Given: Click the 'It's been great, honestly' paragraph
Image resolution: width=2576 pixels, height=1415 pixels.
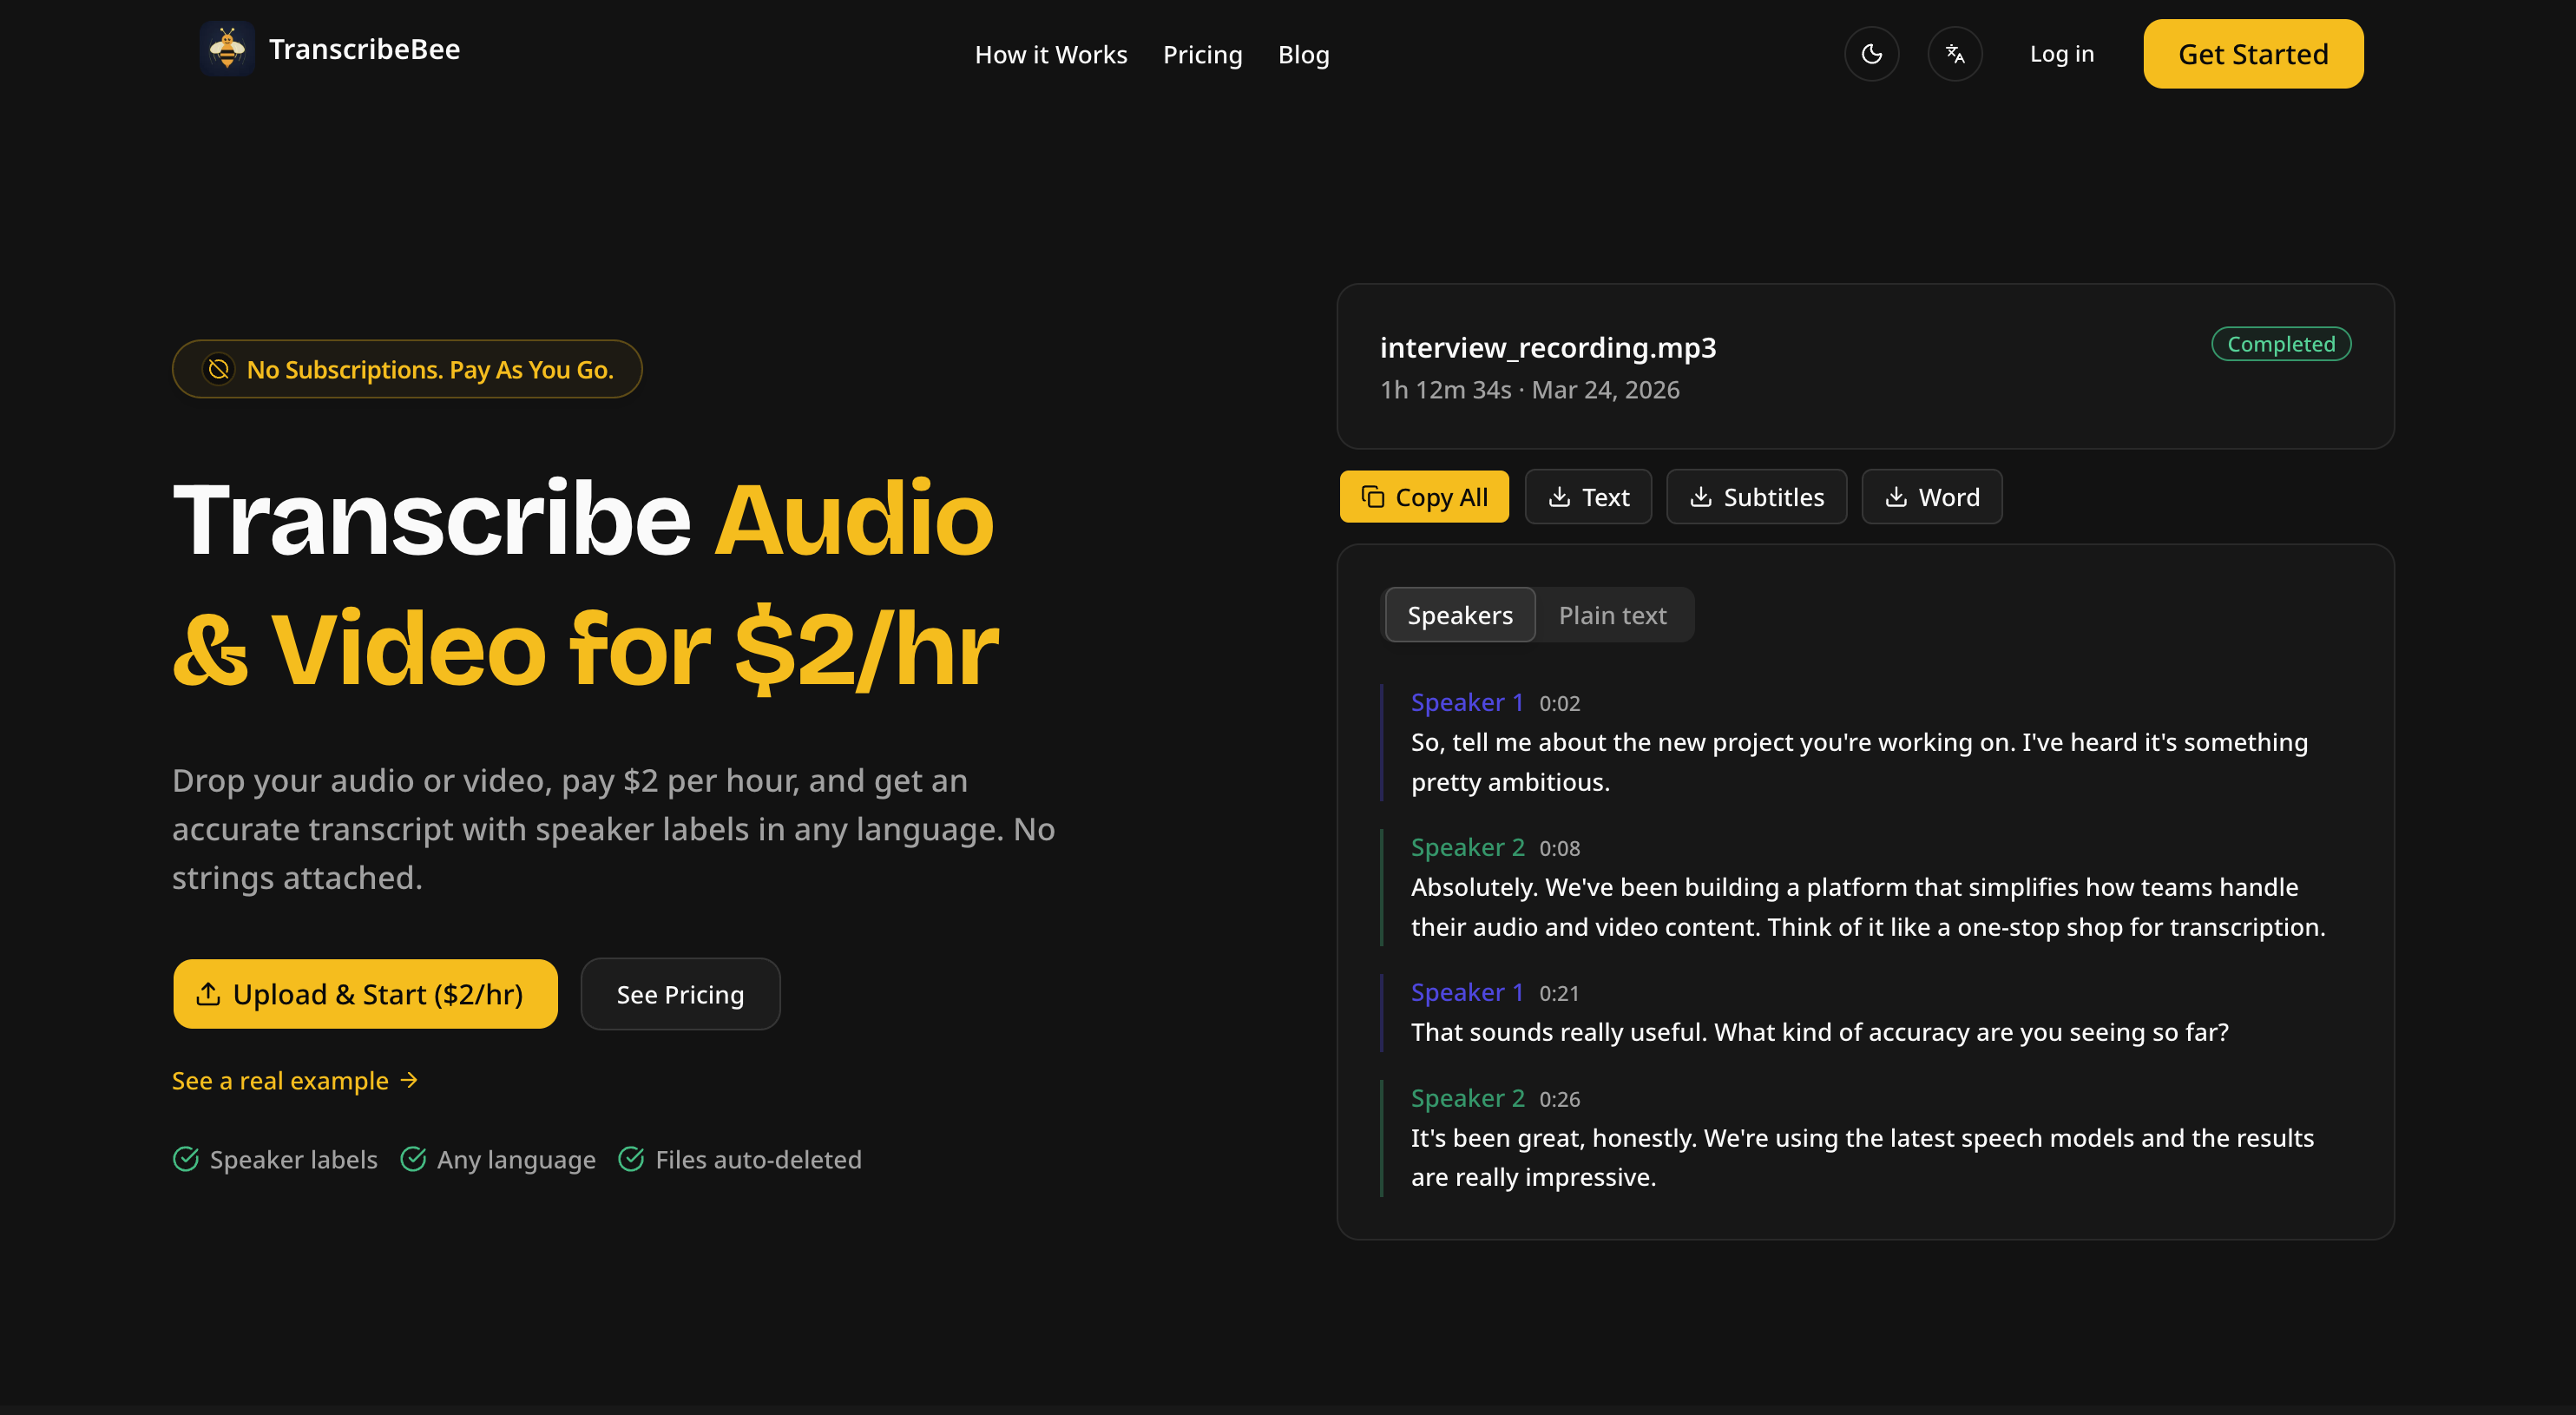Looking at the screenshot, I should tap(1862, 1157).
